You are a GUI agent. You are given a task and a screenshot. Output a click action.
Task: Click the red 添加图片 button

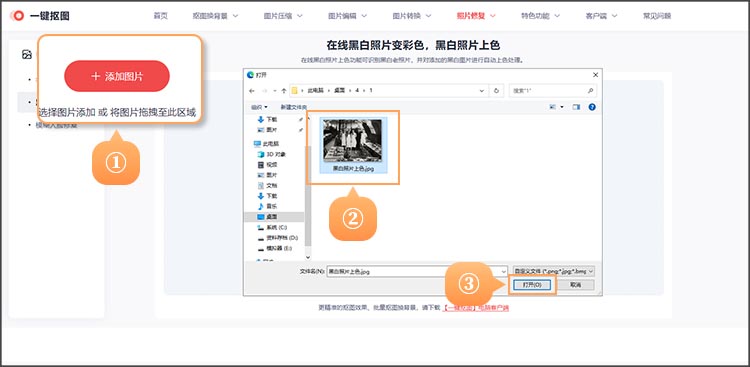[x=117, y=76]
